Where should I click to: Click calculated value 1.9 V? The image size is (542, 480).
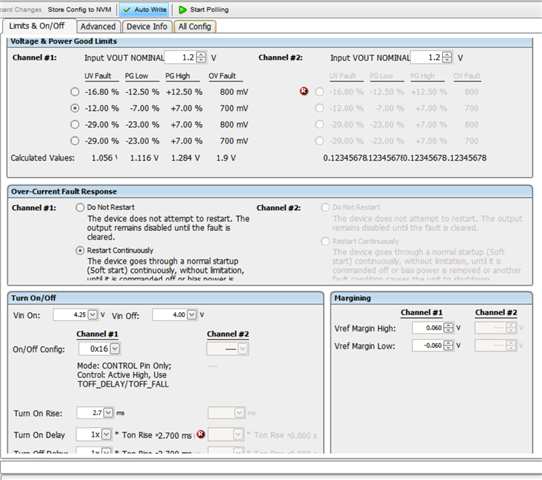226,158
